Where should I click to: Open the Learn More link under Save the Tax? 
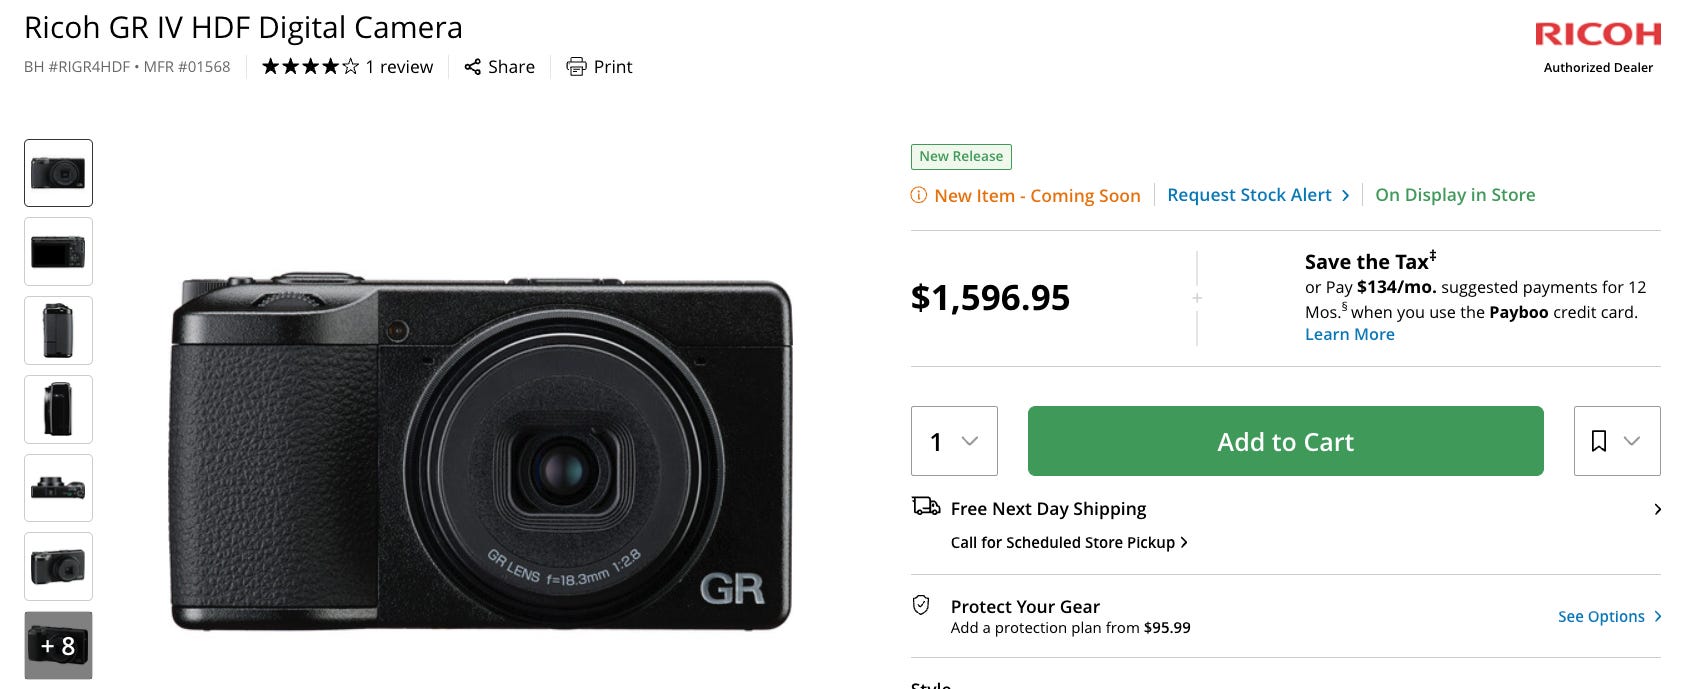[1349, 334]
